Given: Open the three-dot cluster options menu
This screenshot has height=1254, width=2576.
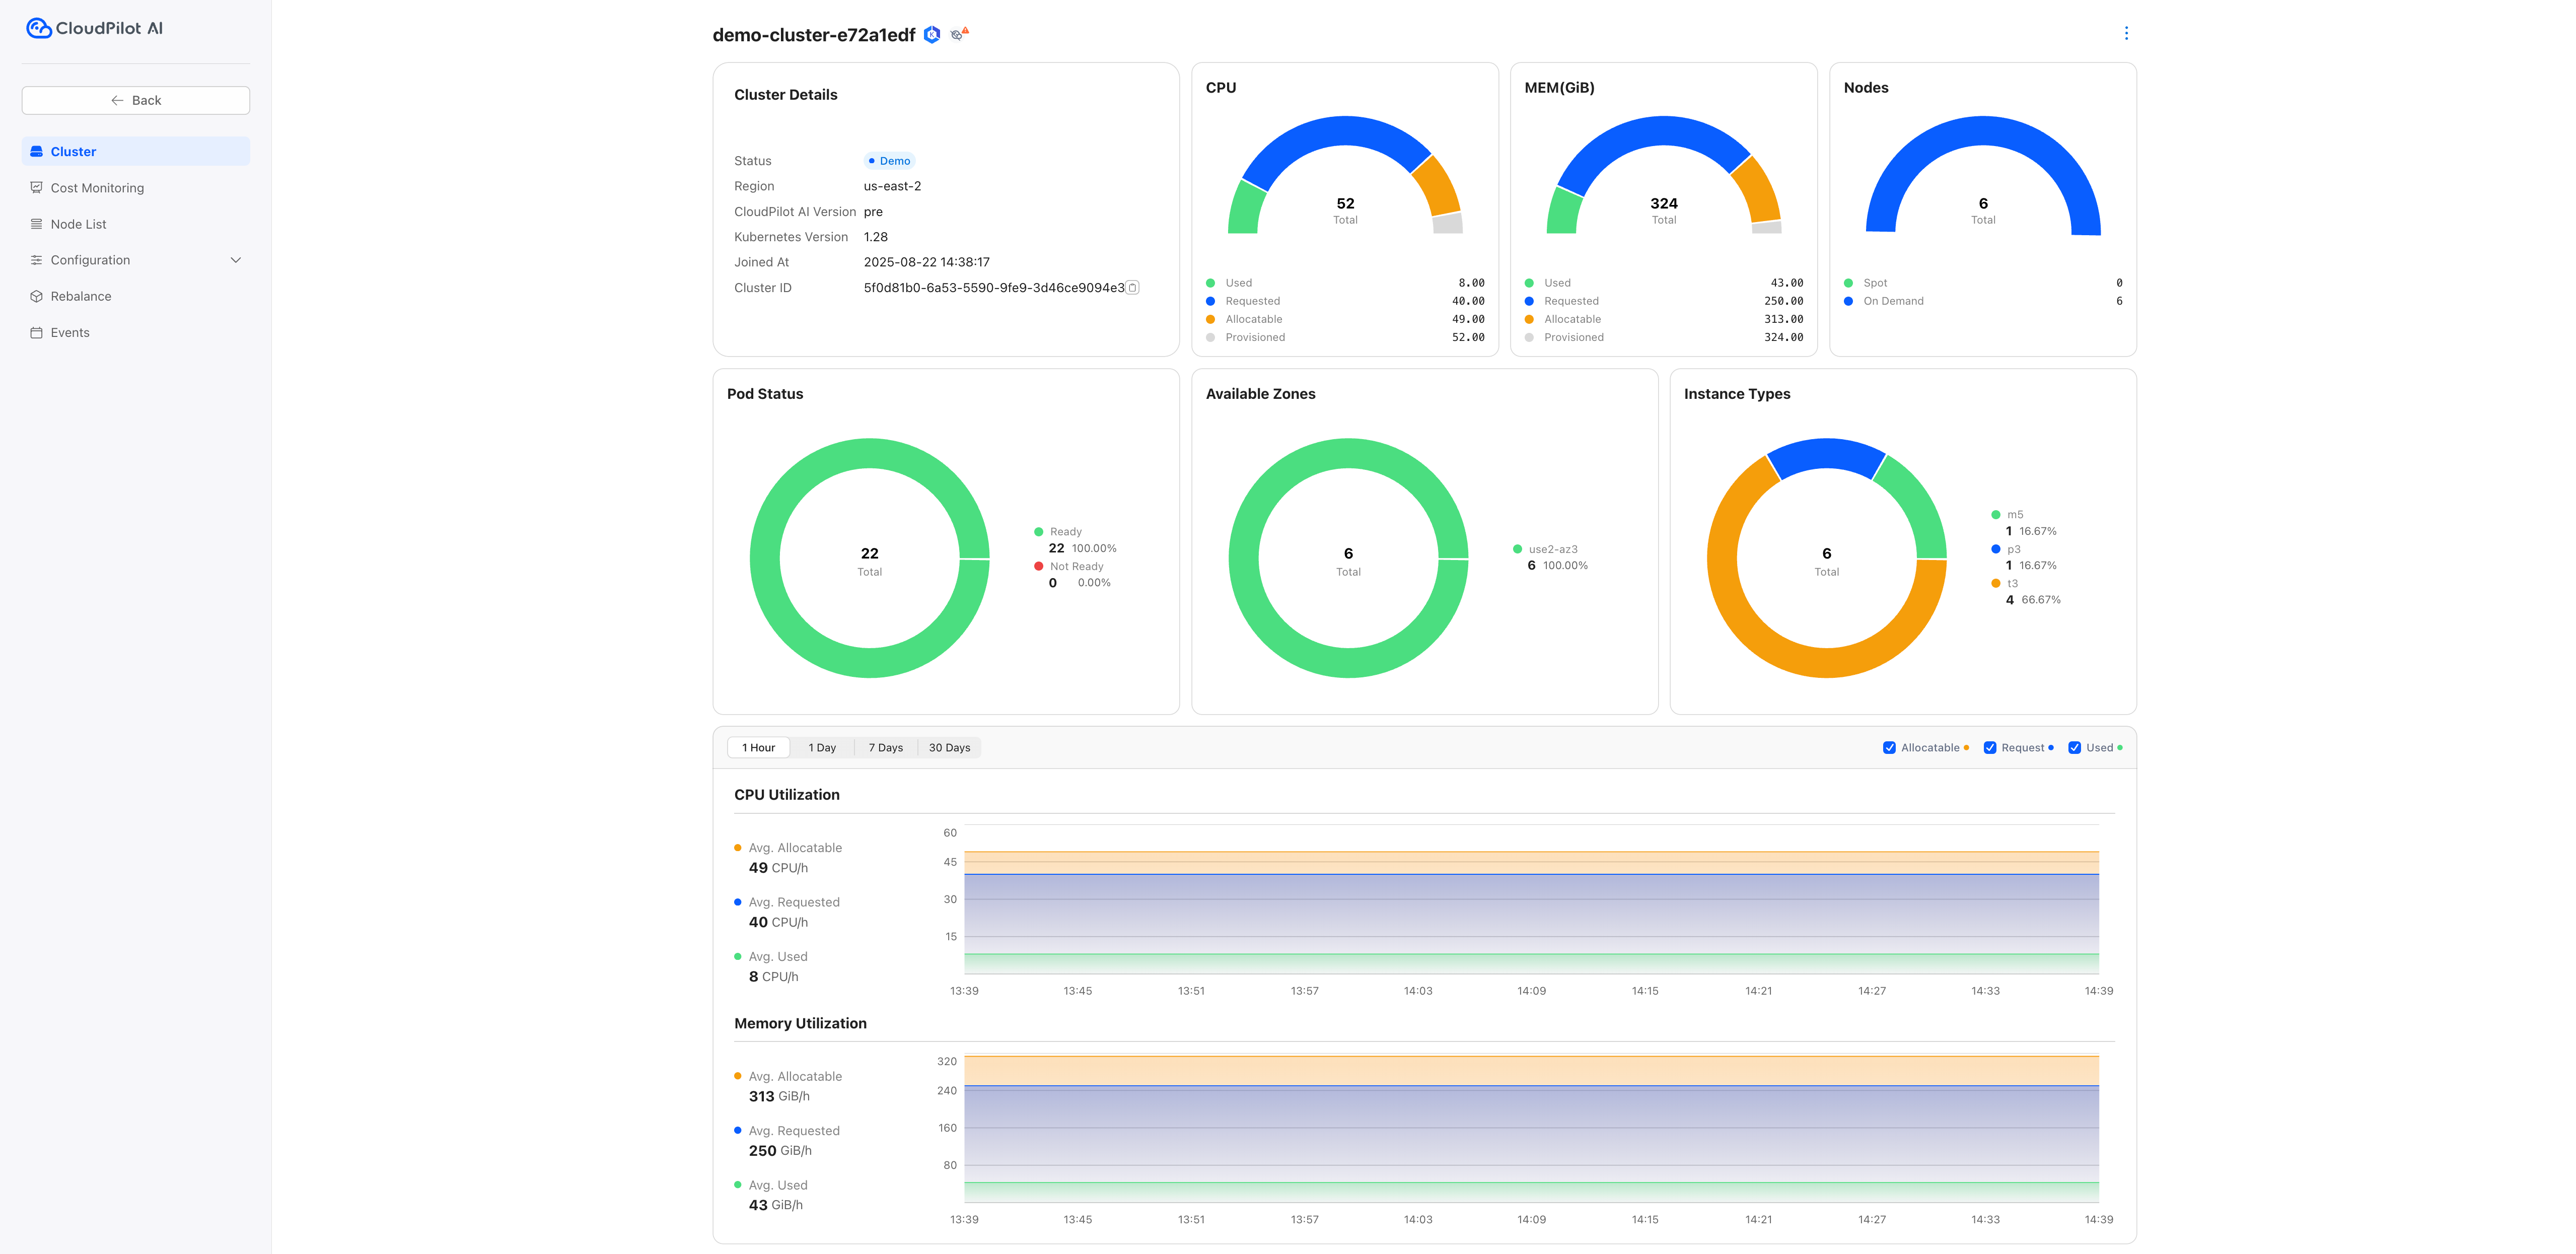Looking at the screenshot, I should 2126,33.
